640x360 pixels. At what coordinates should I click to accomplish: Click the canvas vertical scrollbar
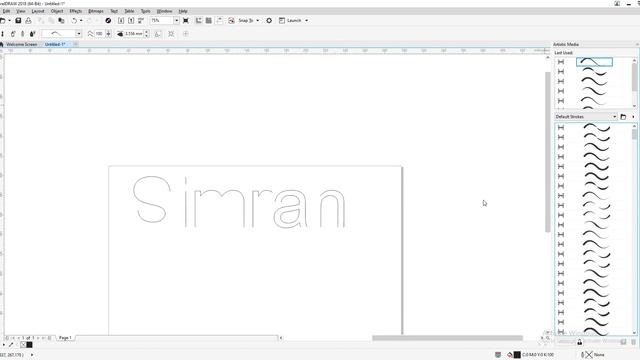click(x=548, y=152)
